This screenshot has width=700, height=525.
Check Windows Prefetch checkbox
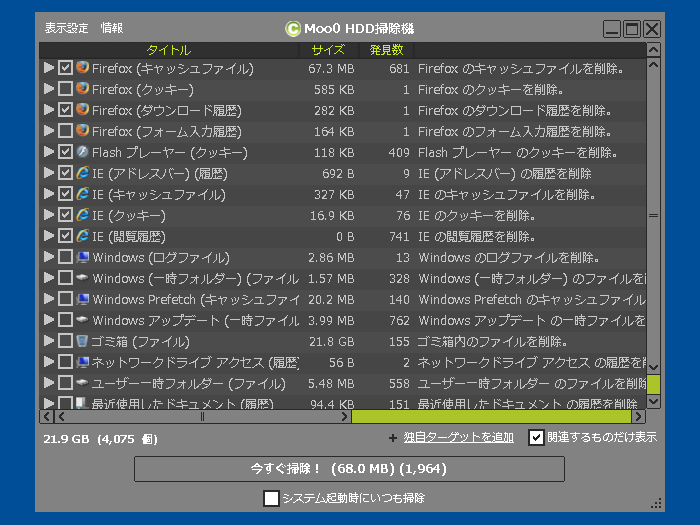(x=65, y=299)
